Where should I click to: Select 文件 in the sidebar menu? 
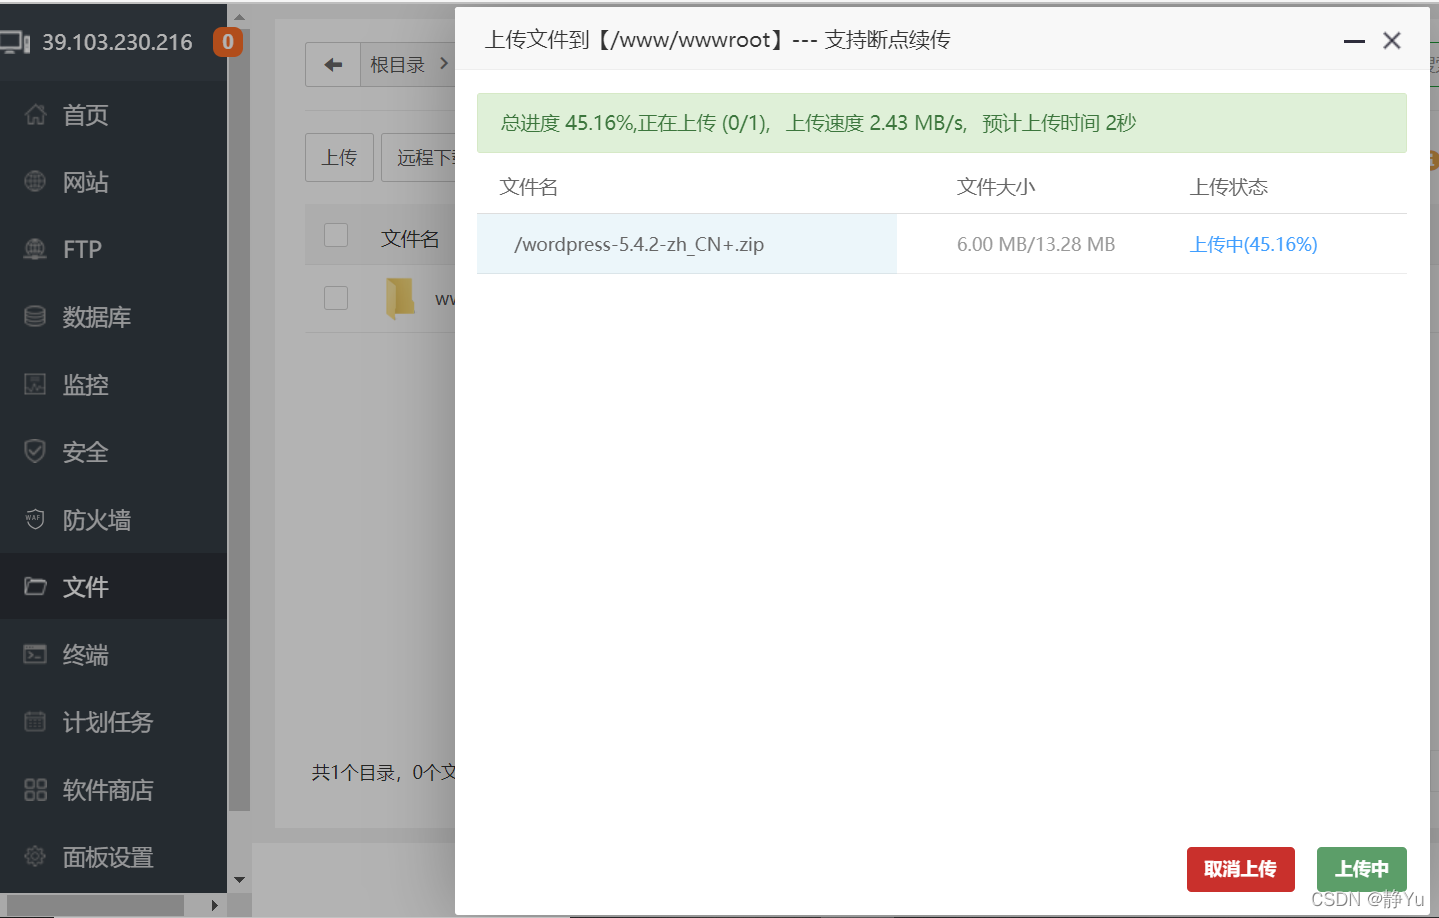pyautogui.click(x=114, y=586)
